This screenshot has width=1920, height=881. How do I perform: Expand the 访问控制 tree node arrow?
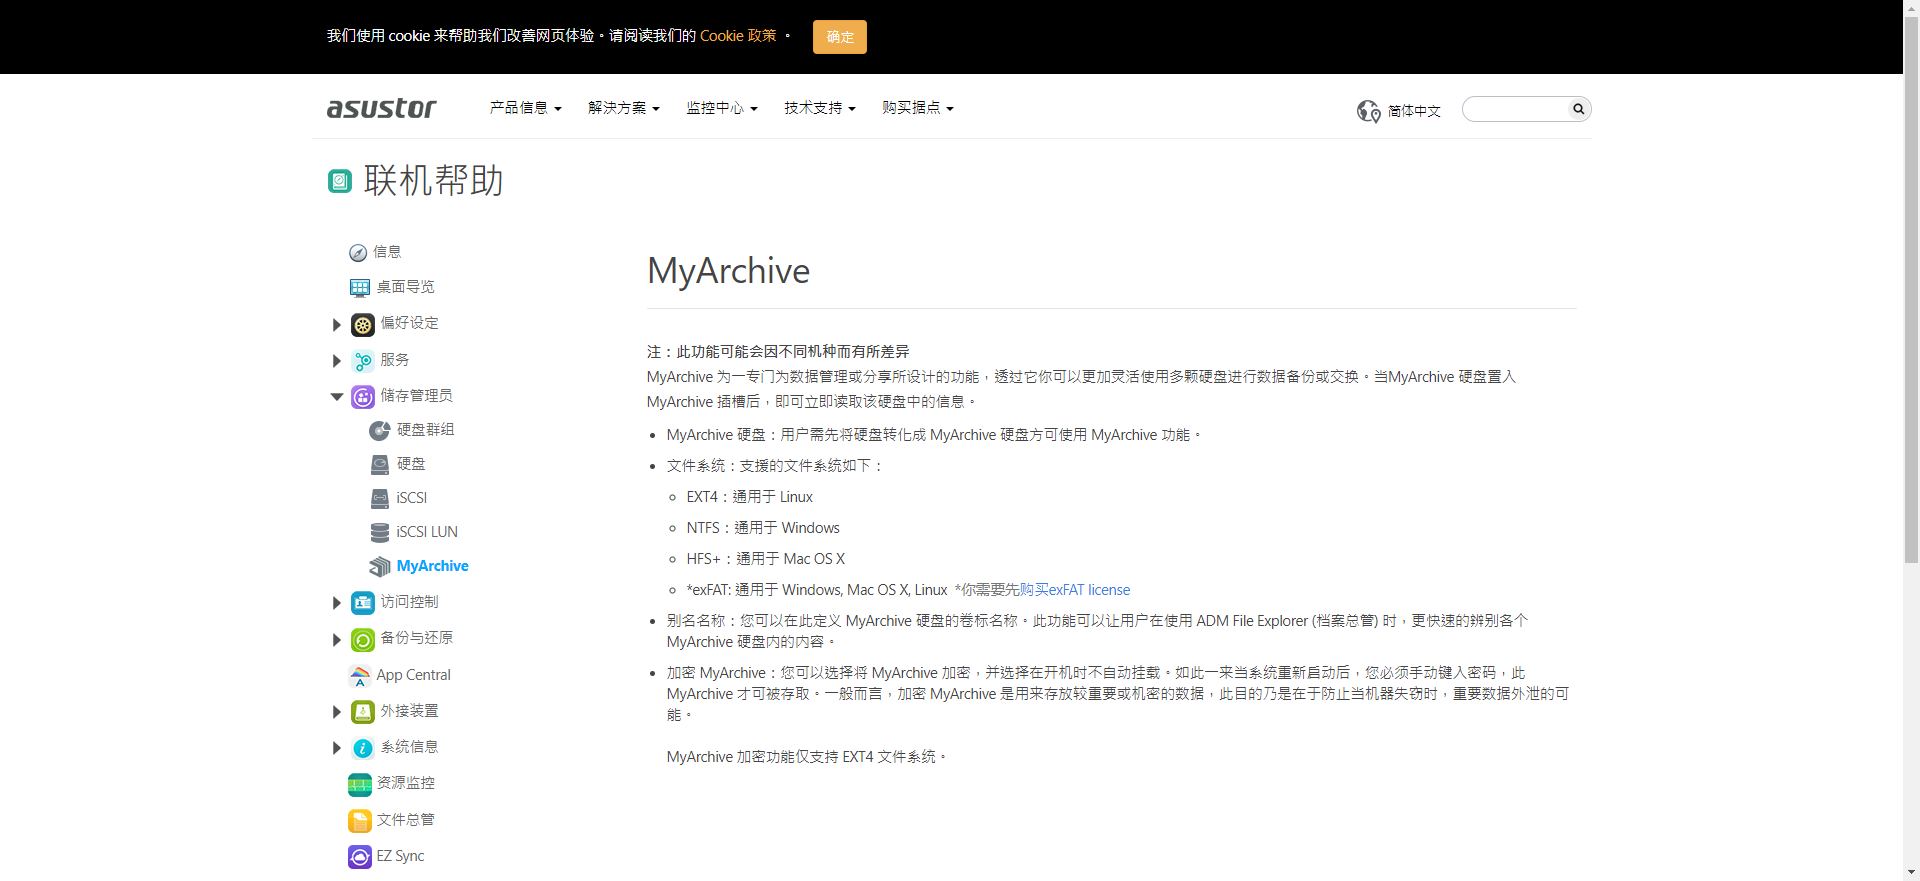pyautogui.click(x=337, y=603)
